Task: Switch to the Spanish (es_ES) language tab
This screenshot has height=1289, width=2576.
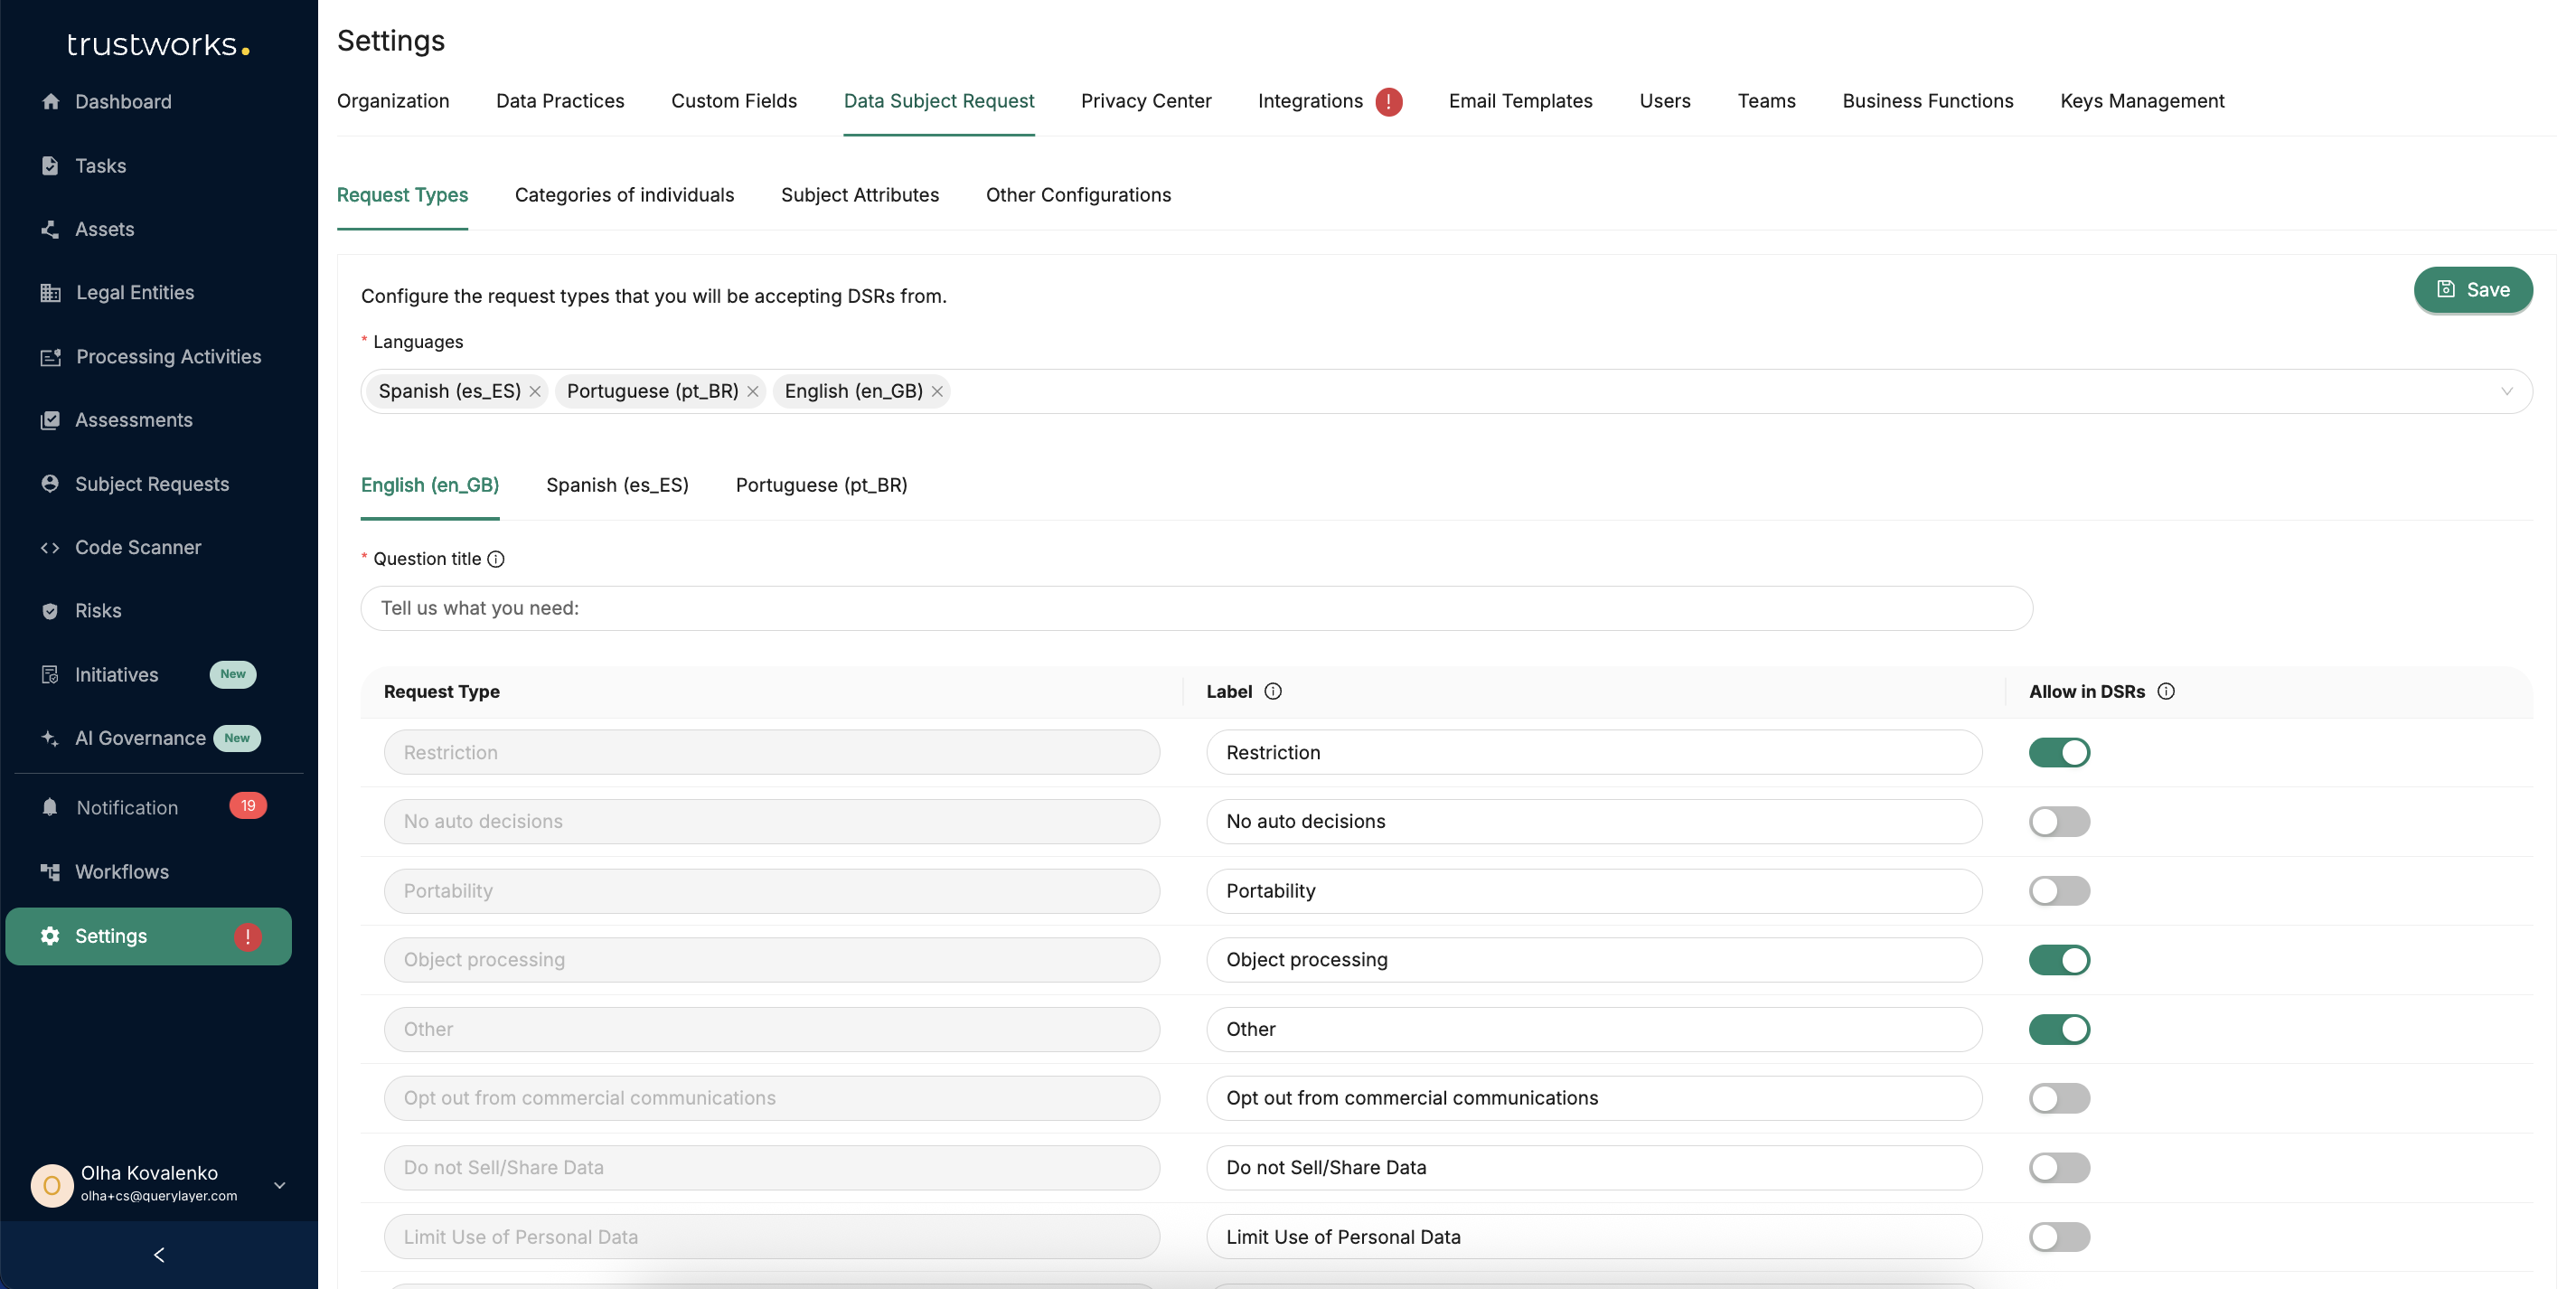Action: [x=617, y=486]
